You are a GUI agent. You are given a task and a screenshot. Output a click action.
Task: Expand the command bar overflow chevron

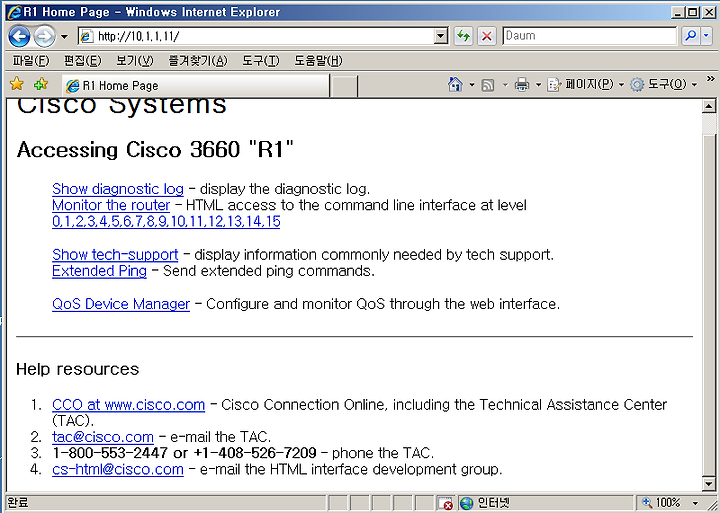click(x=710, y=78)
